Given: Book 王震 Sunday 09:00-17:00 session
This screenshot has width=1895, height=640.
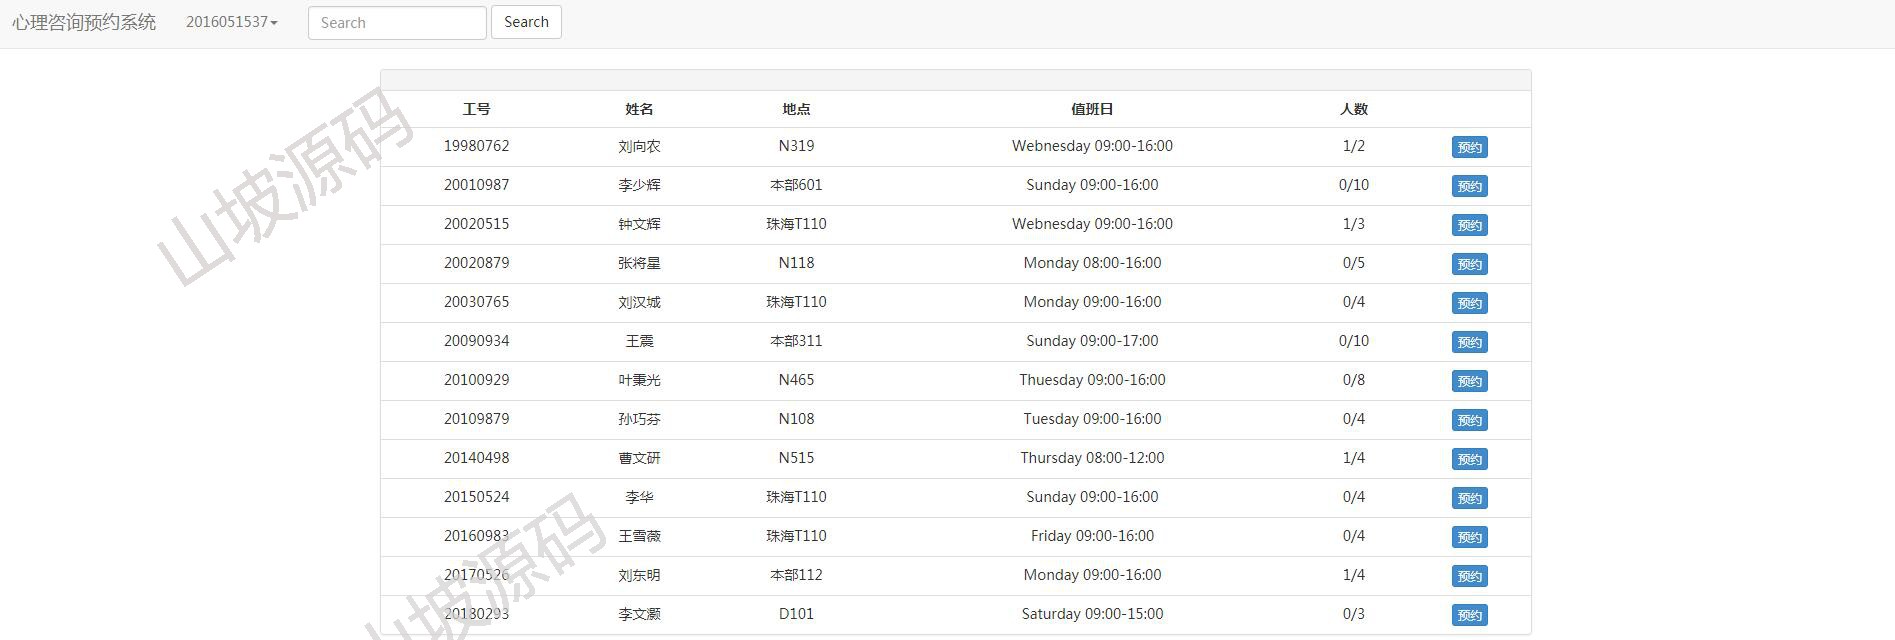Looking at the screenshot, I should (1469, 342).
